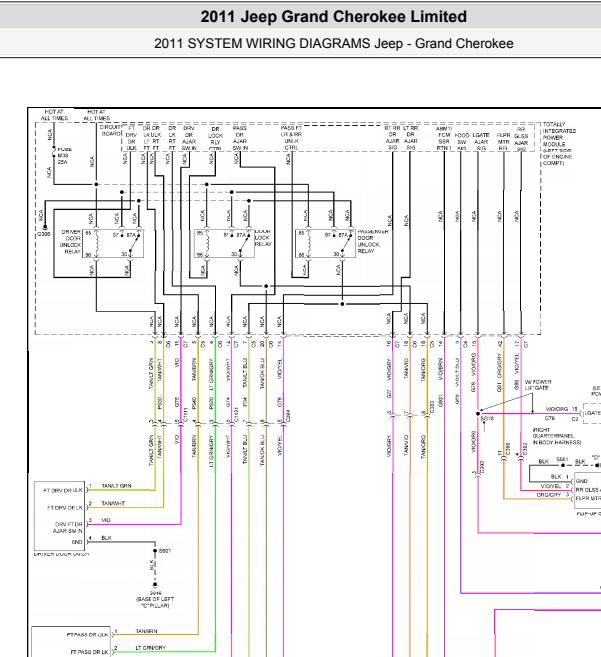The image size is (601, 657).
Task: Click the horizontal 'VIO/ORG' label beside pin 15
Action: click(x=557, y=409)
